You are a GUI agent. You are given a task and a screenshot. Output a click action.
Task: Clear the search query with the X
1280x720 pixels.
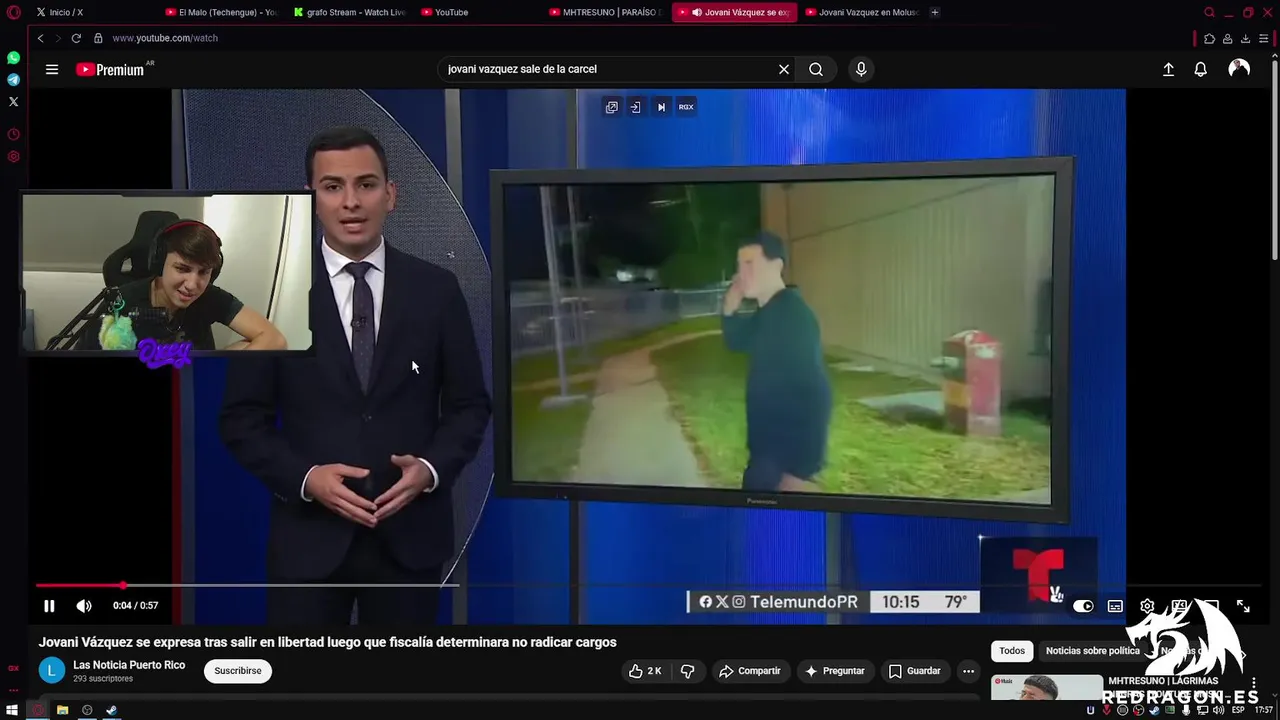point(784,69)
